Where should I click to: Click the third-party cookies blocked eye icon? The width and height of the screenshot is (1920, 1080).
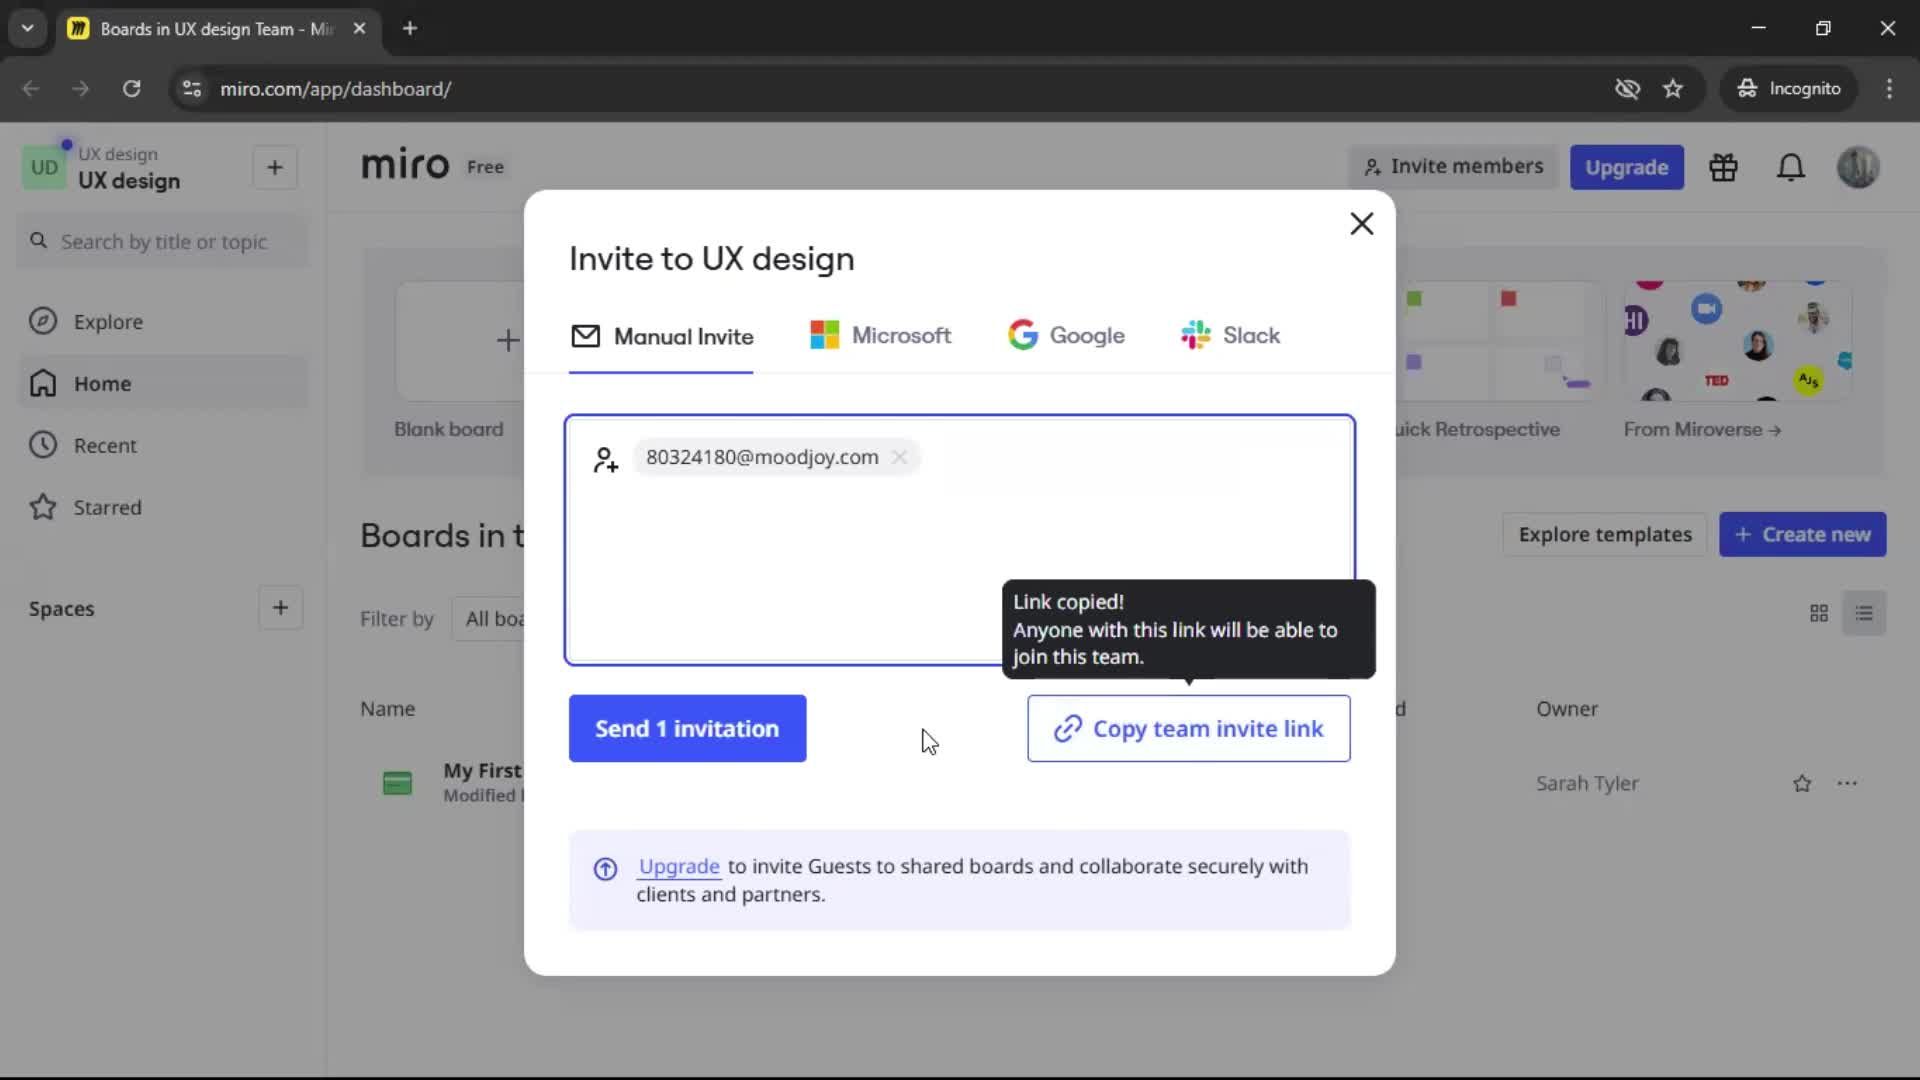click(1627, 89)
